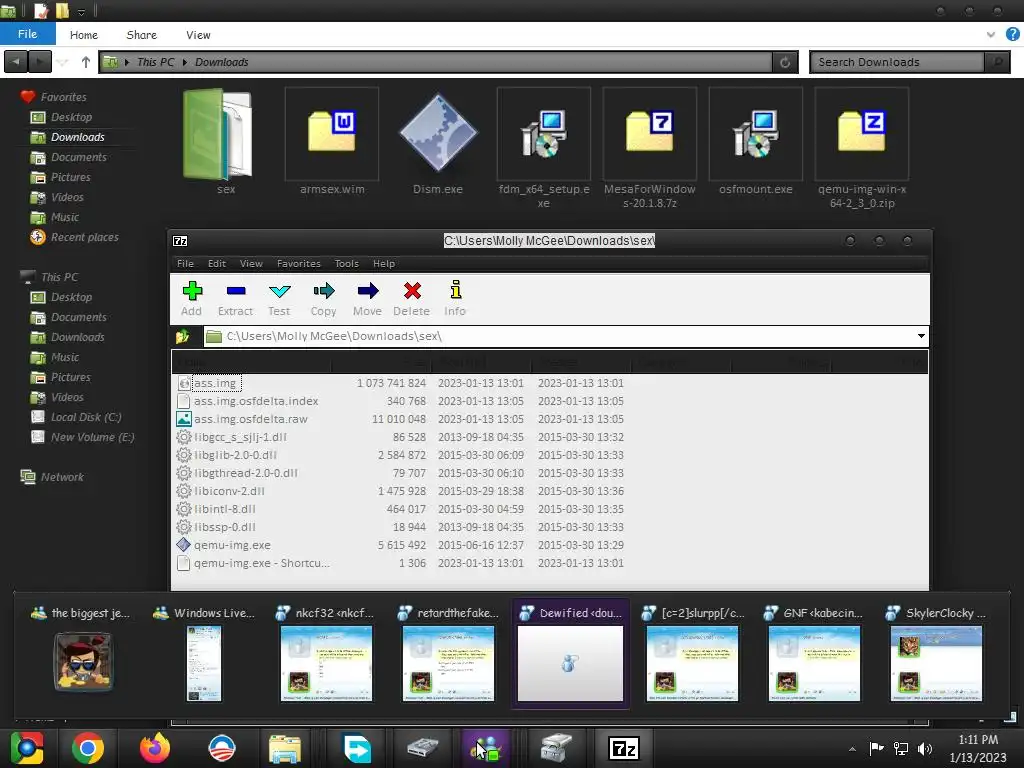Select armsex.wim in the Explorer window
The width and height of the screenshot is (1024, 768).
pos(332,141)
